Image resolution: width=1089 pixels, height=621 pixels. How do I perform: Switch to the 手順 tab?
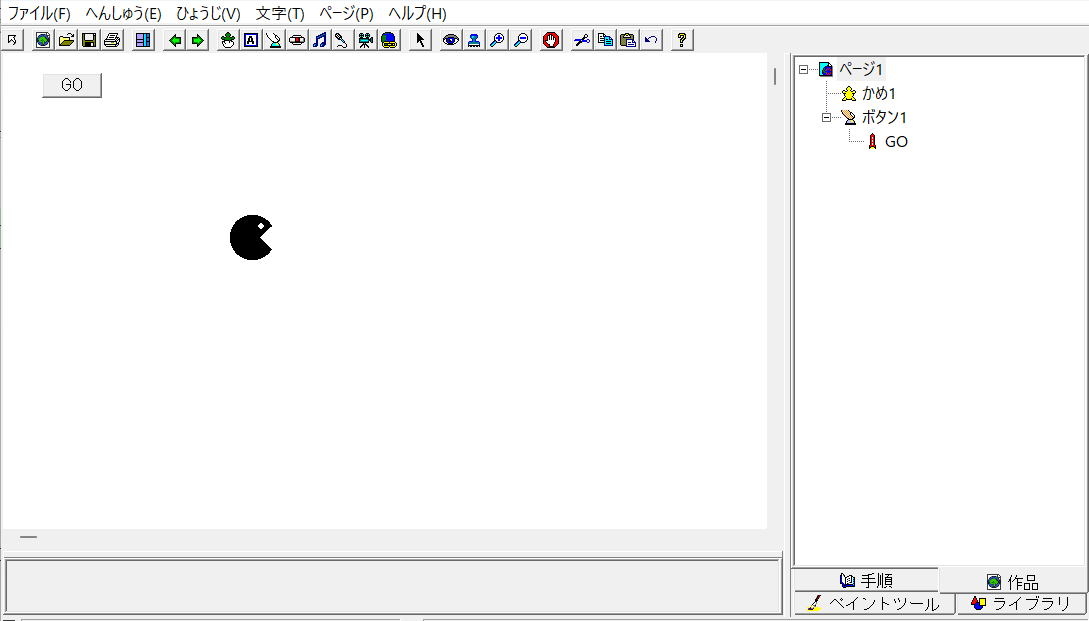(865, 580)
